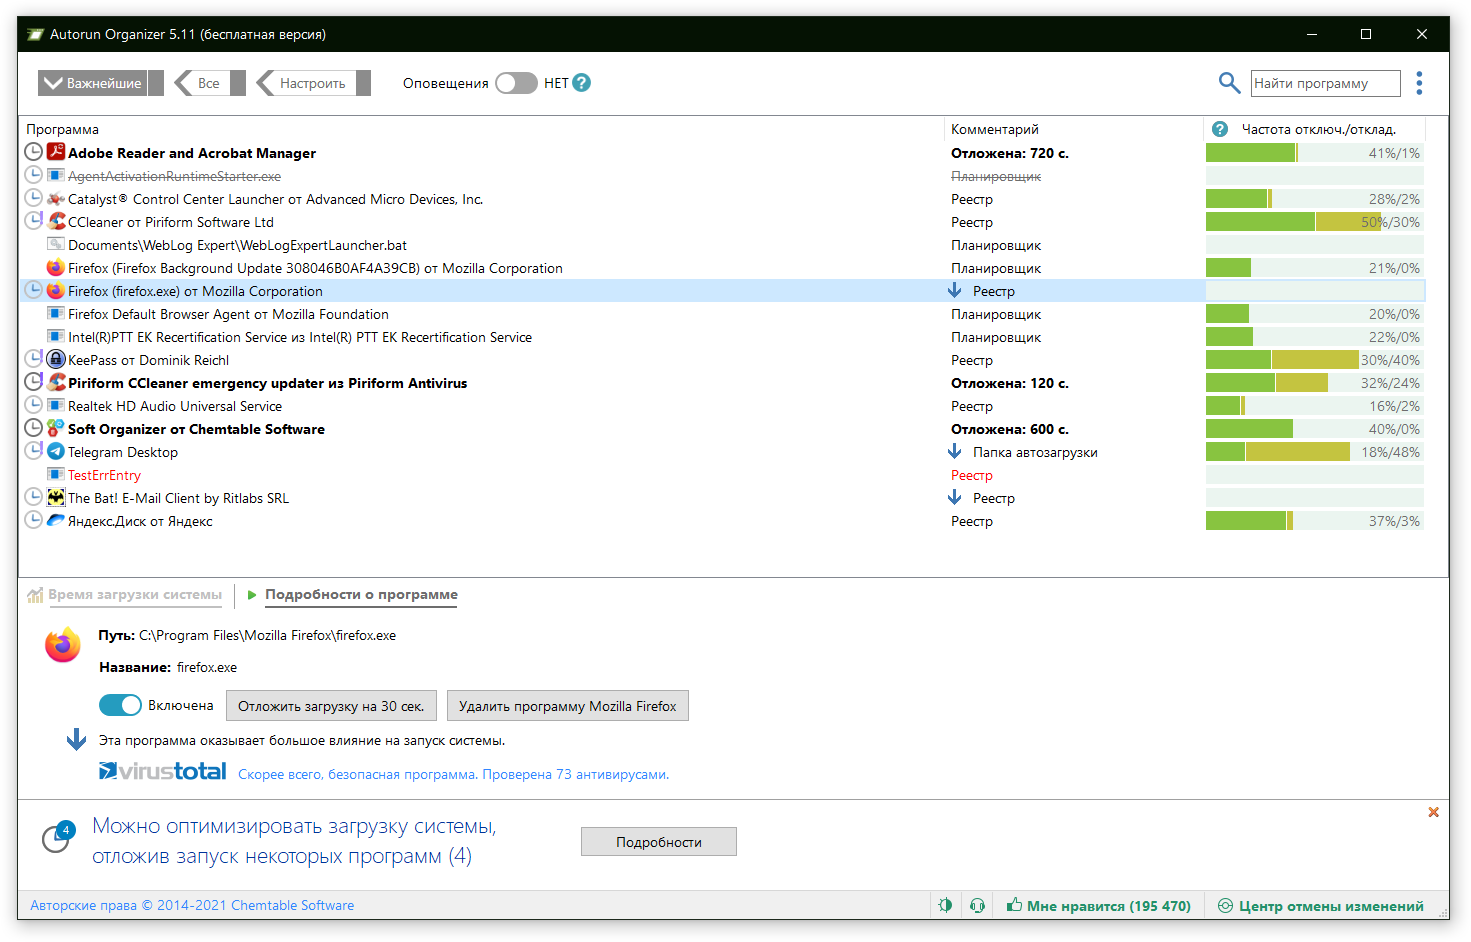
Task: Open the Настроить filter tab
Action: click(313, 83)
